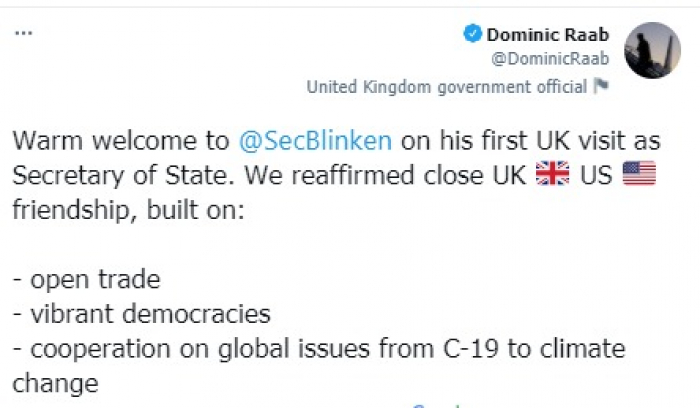
Task: Click the Dominic Raab display name
Action: [x=547, y=35]
